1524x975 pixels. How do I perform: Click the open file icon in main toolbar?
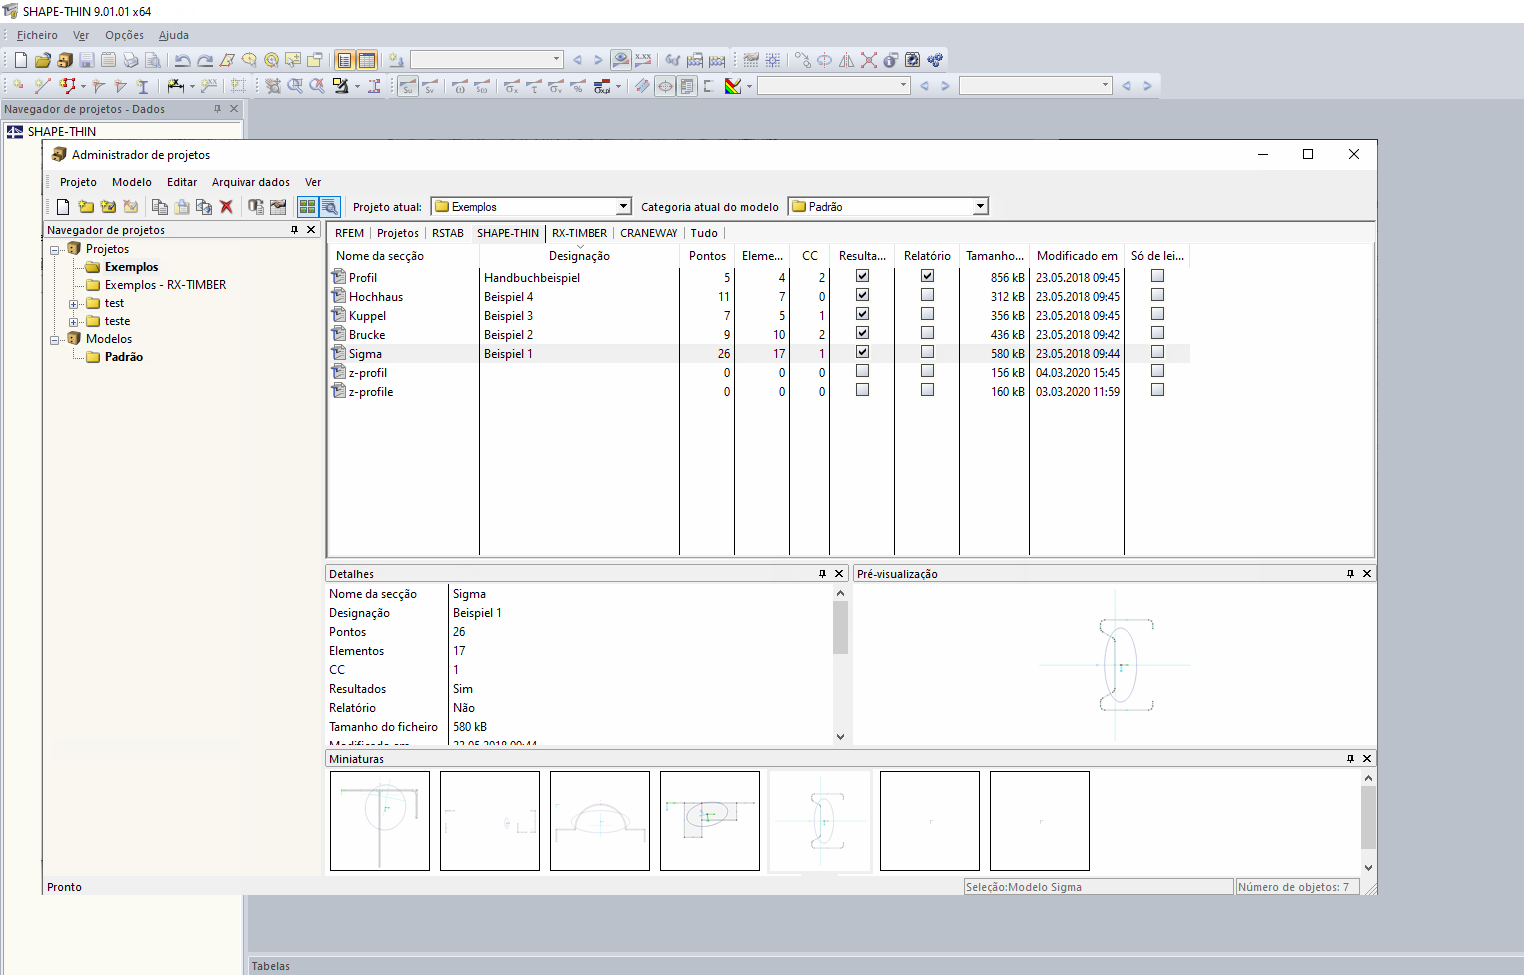[43, 60]
